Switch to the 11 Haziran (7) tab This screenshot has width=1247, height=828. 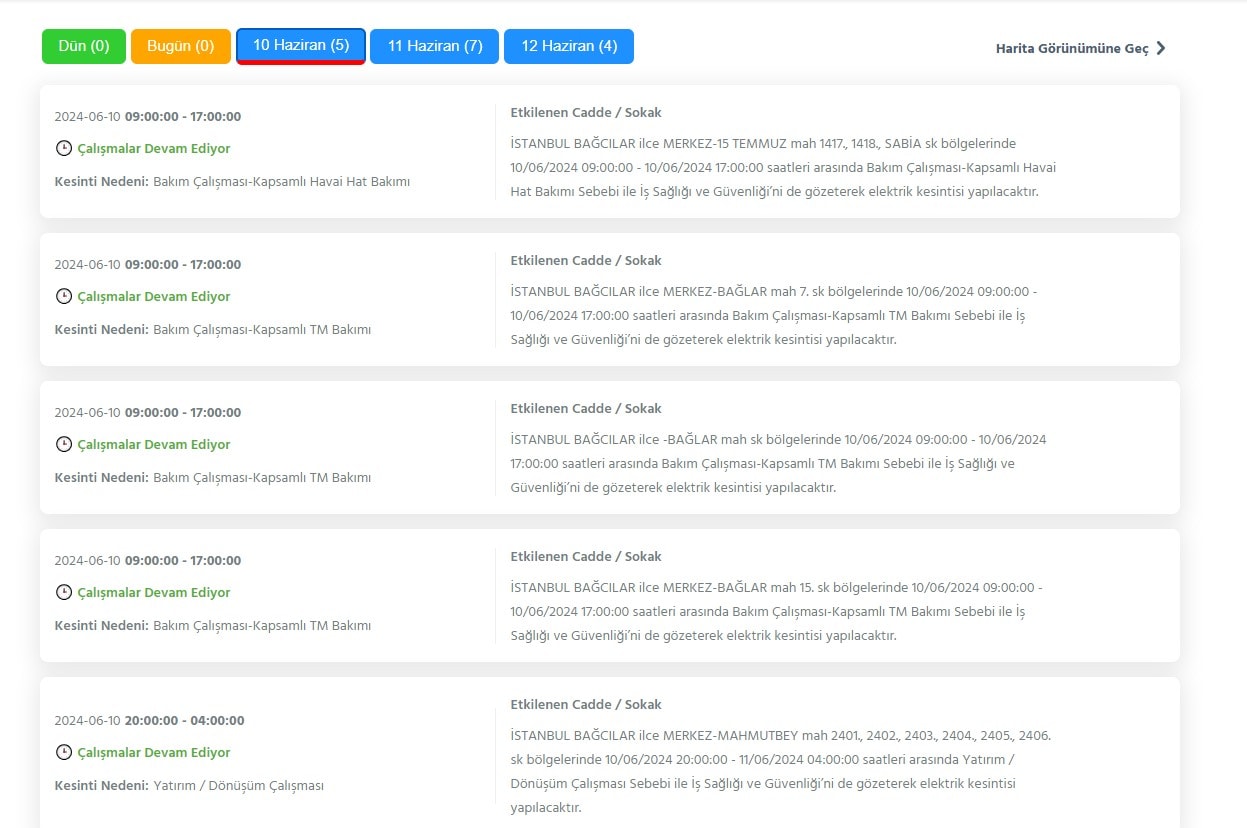pos(435,46)
